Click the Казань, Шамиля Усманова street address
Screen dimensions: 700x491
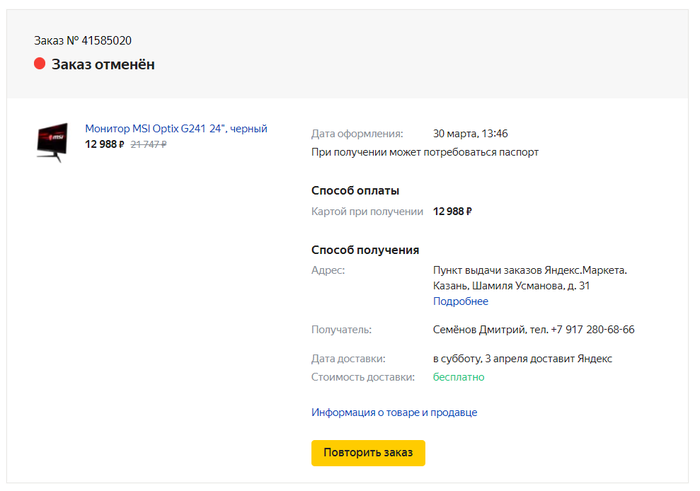(511, 286)
